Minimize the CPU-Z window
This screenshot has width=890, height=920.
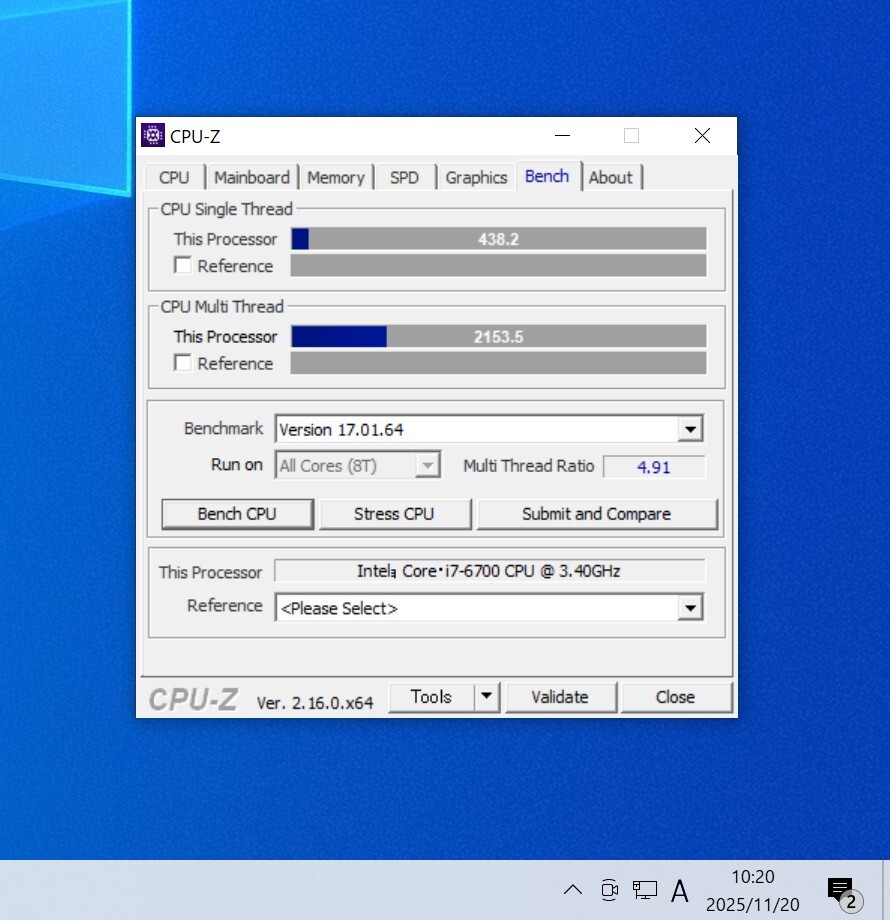tap(564, 136)
